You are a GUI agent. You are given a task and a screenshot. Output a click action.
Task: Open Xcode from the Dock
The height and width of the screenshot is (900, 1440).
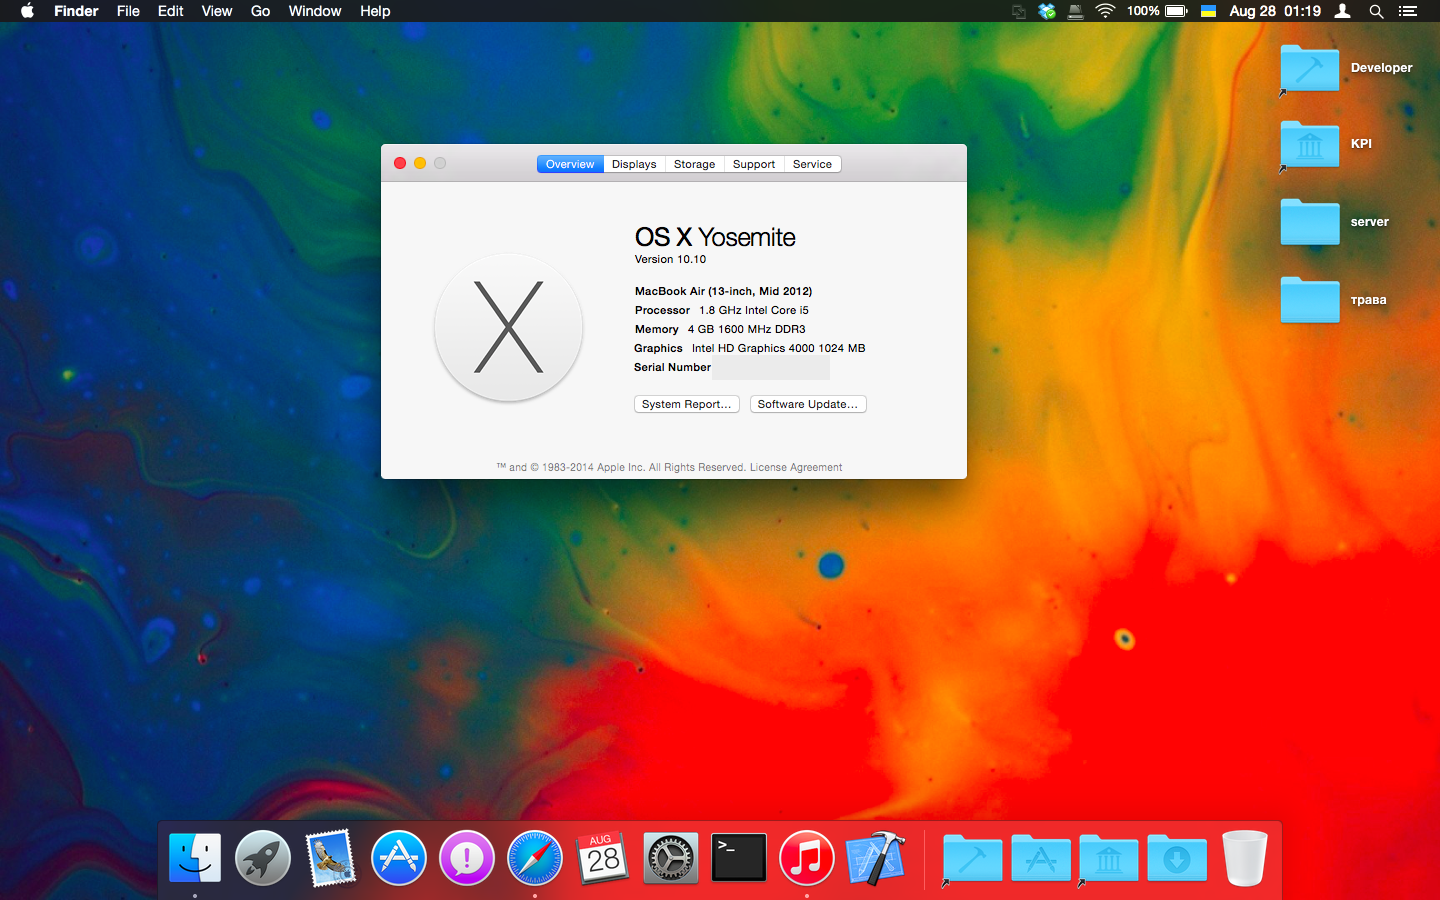click(x=876, y=858)
